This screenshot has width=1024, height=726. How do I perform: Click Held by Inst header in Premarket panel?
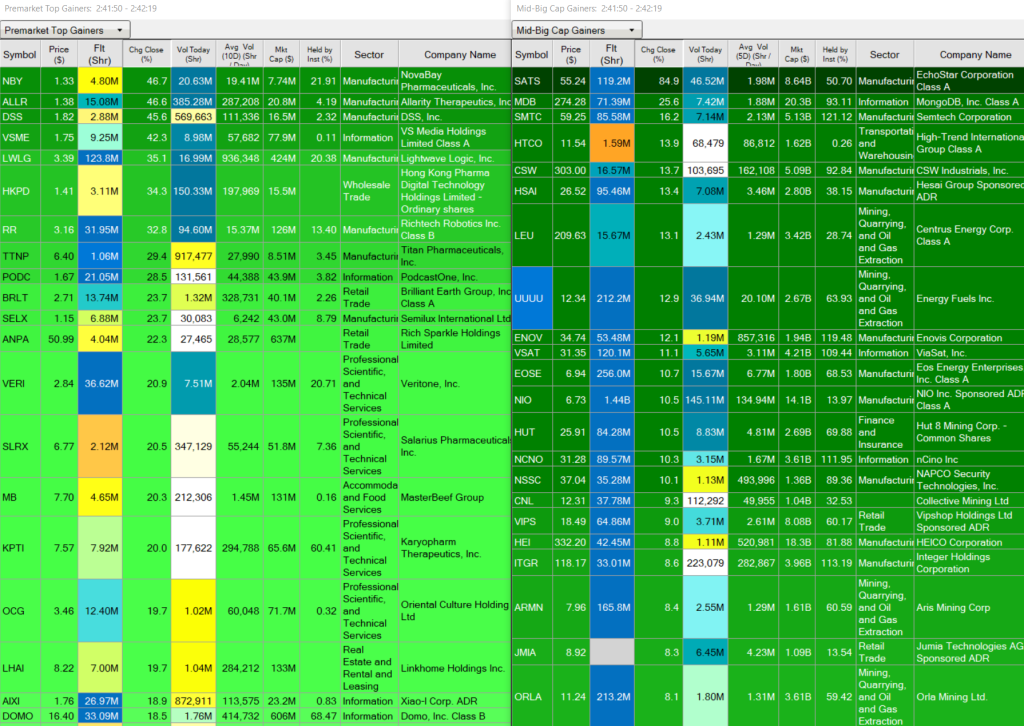(320, 55)
